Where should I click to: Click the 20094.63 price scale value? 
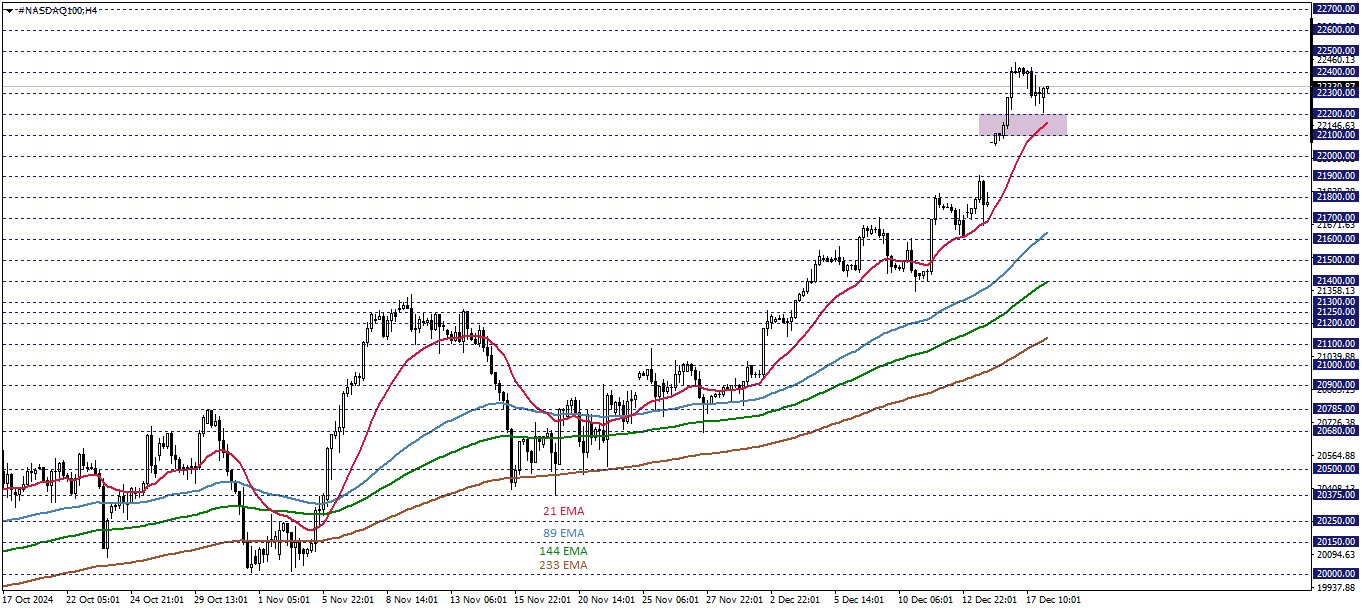[1336, 554]
